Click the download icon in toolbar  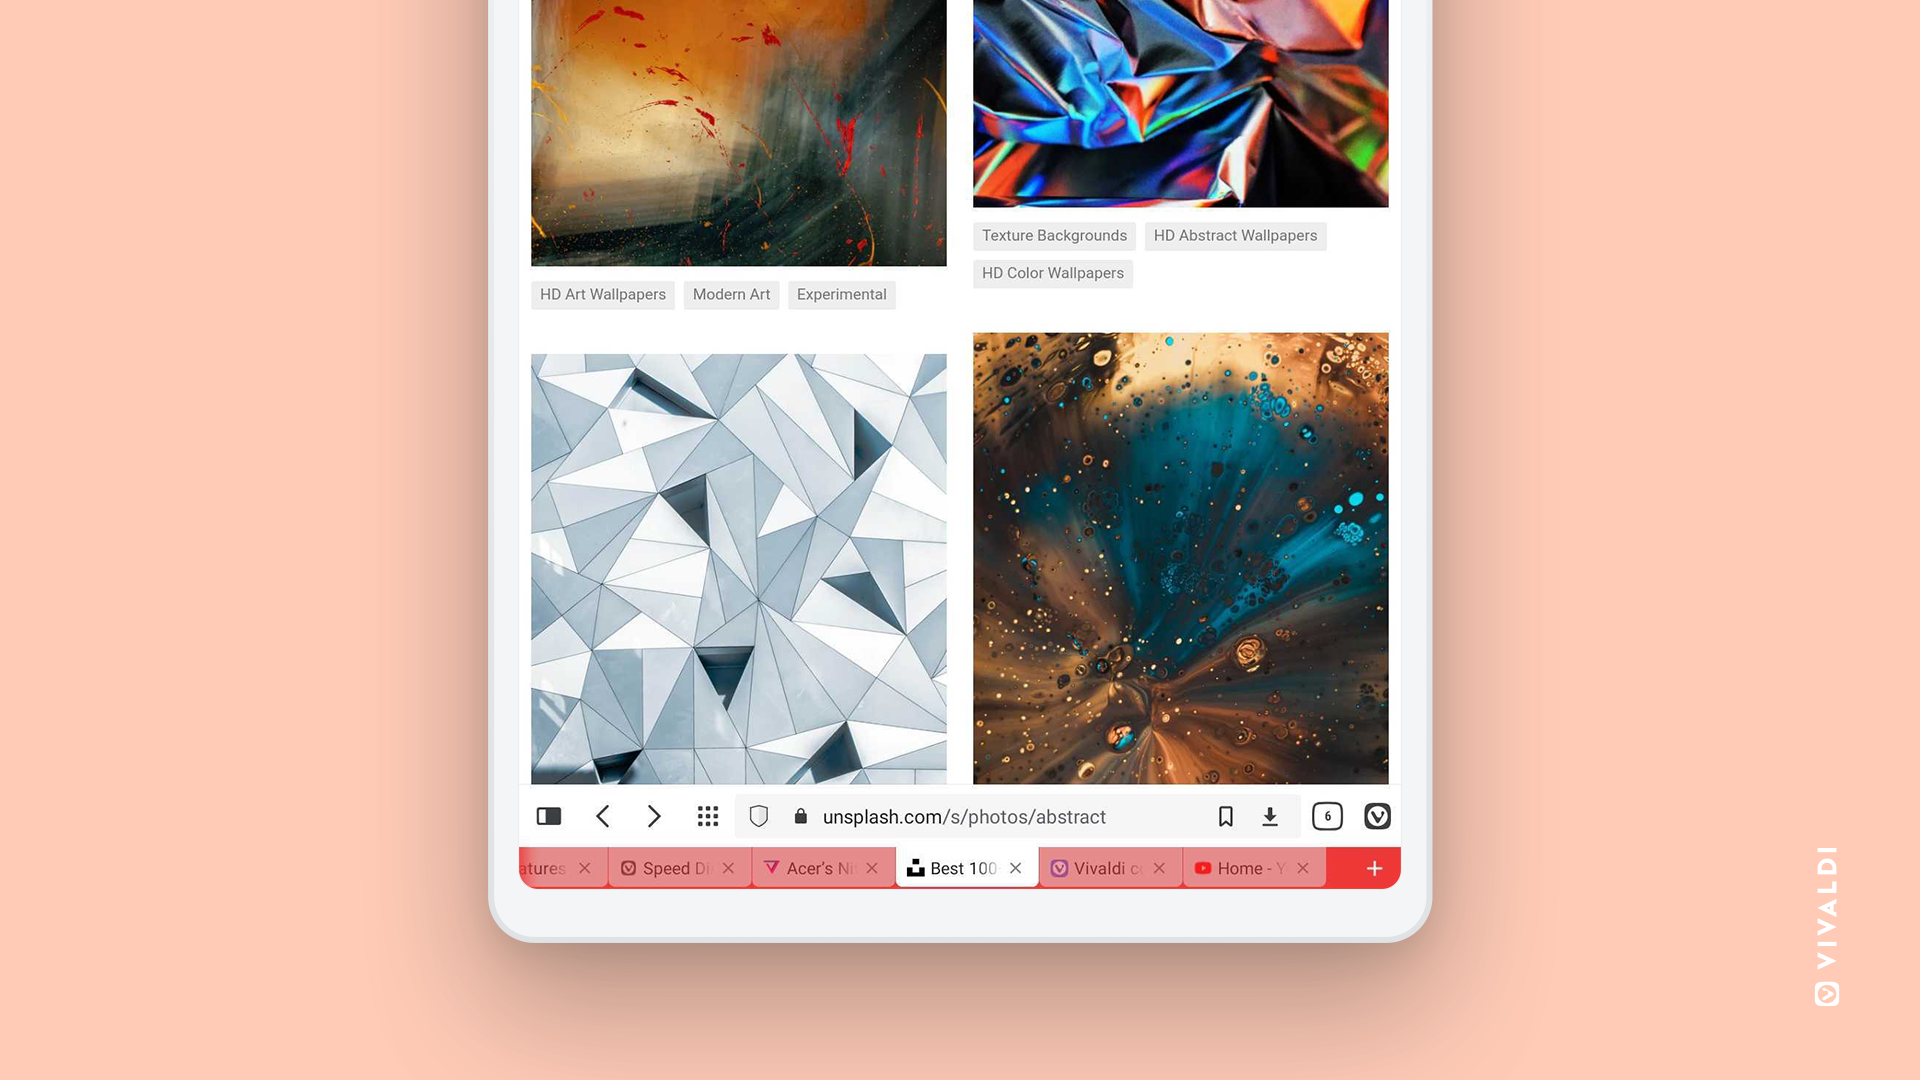(1269, 816)
